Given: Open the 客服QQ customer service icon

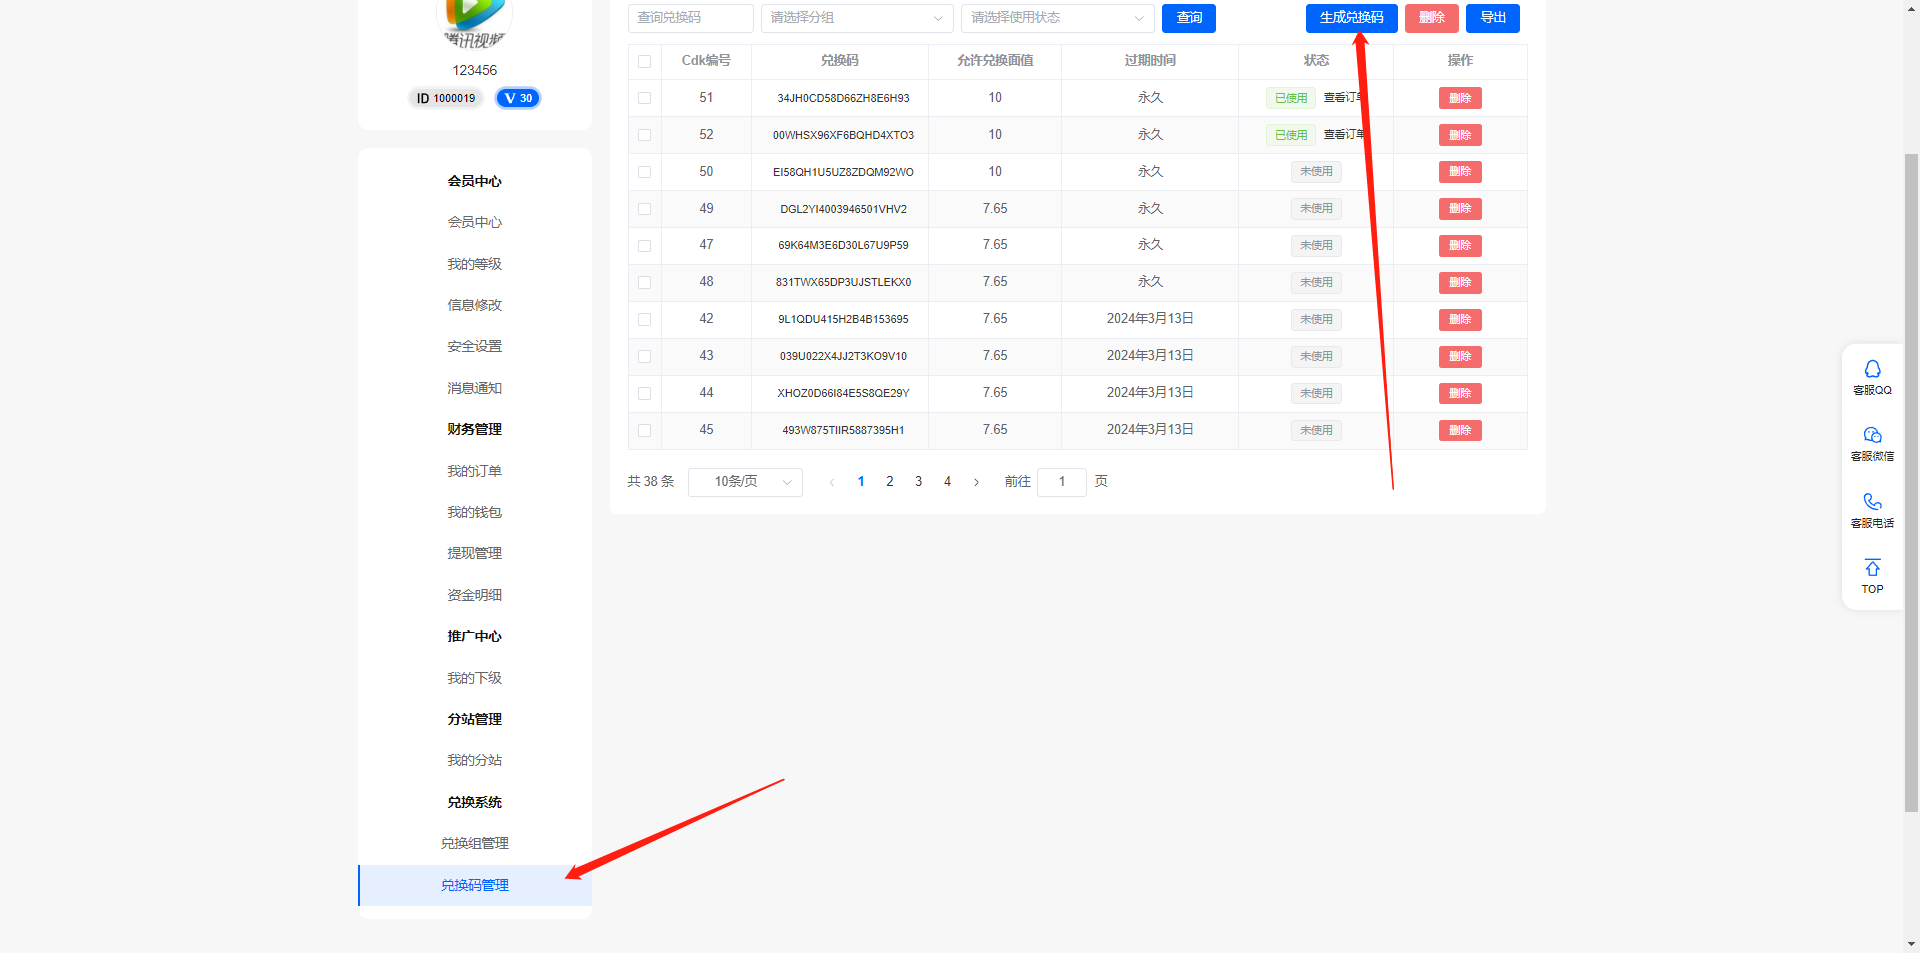Looking at the screenshot, I should 1872,370.
